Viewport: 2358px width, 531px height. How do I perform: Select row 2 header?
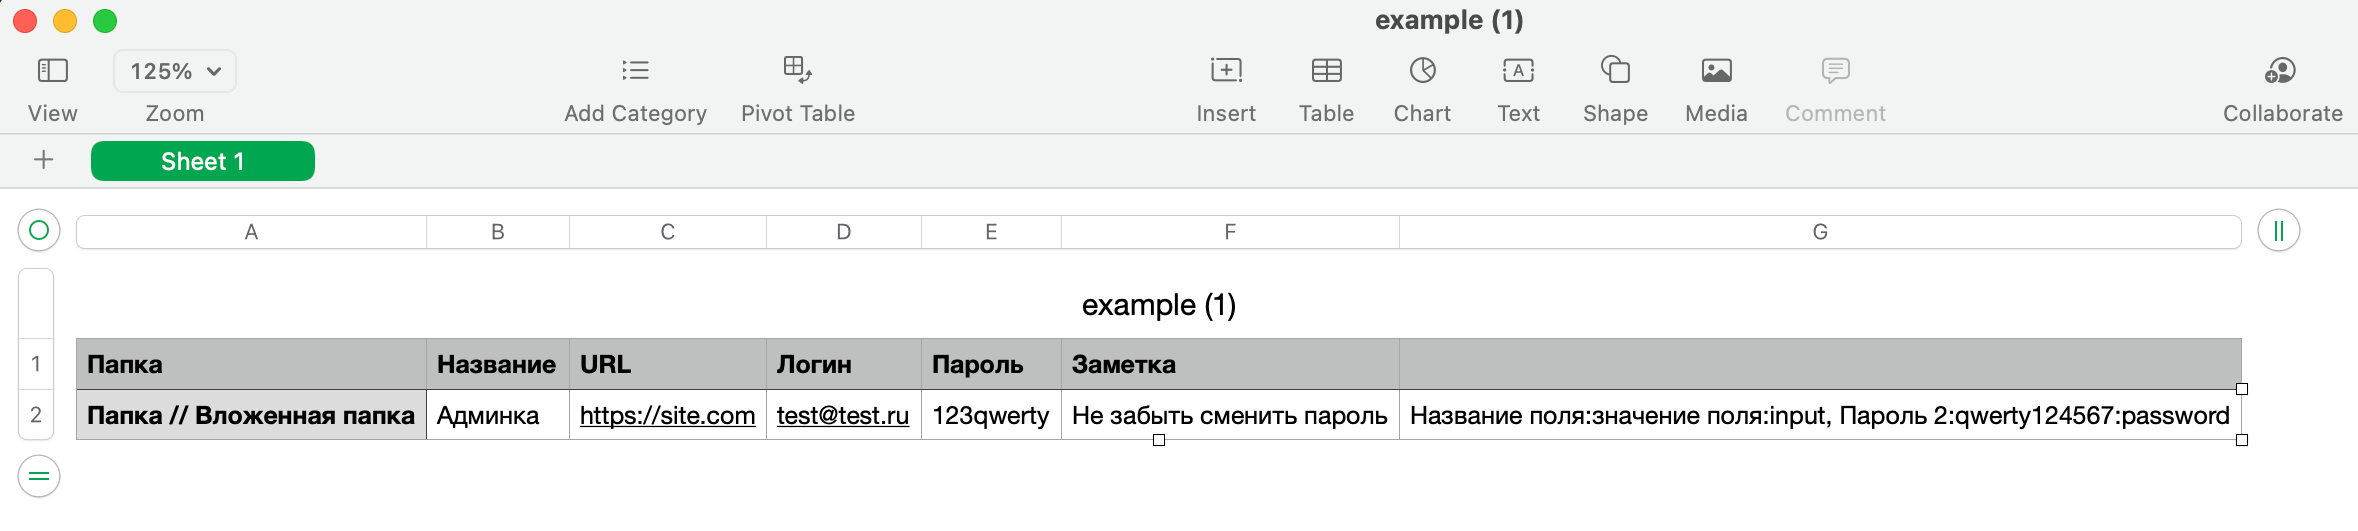(36, 415)
